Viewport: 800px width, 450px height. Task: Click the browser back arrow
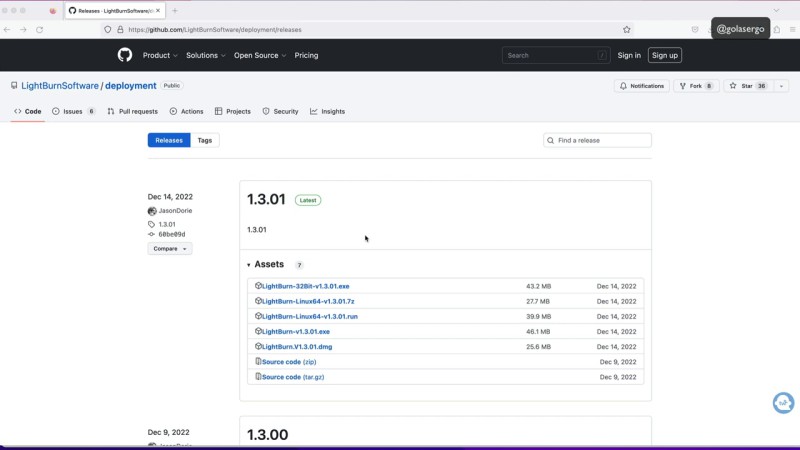click(x=8, y=30)
